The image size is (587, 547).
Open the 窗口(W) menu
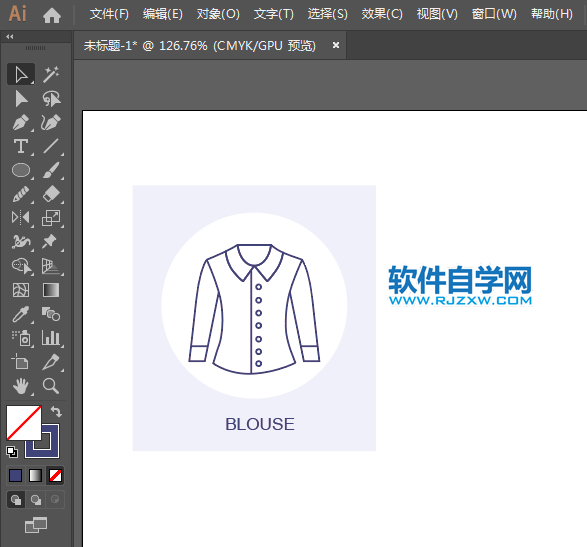coord(494,14)
